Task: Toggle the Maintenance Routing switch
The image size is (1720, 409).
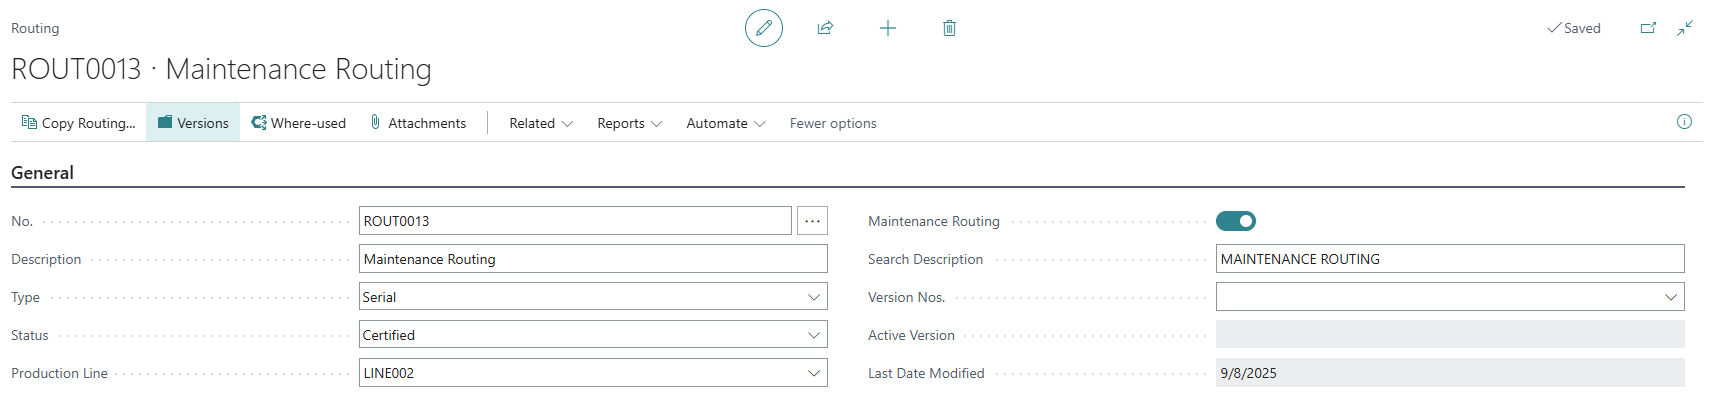Action: click(1236, 221)
